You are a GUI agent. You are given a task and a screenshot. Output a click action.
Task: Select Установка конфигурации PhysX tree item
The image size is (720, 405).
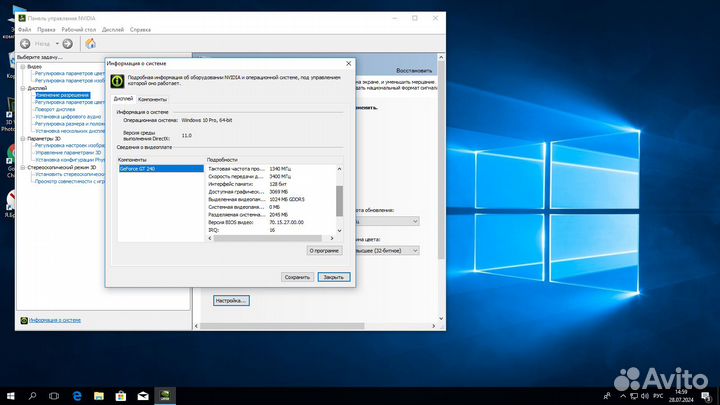tap(70, 160)
